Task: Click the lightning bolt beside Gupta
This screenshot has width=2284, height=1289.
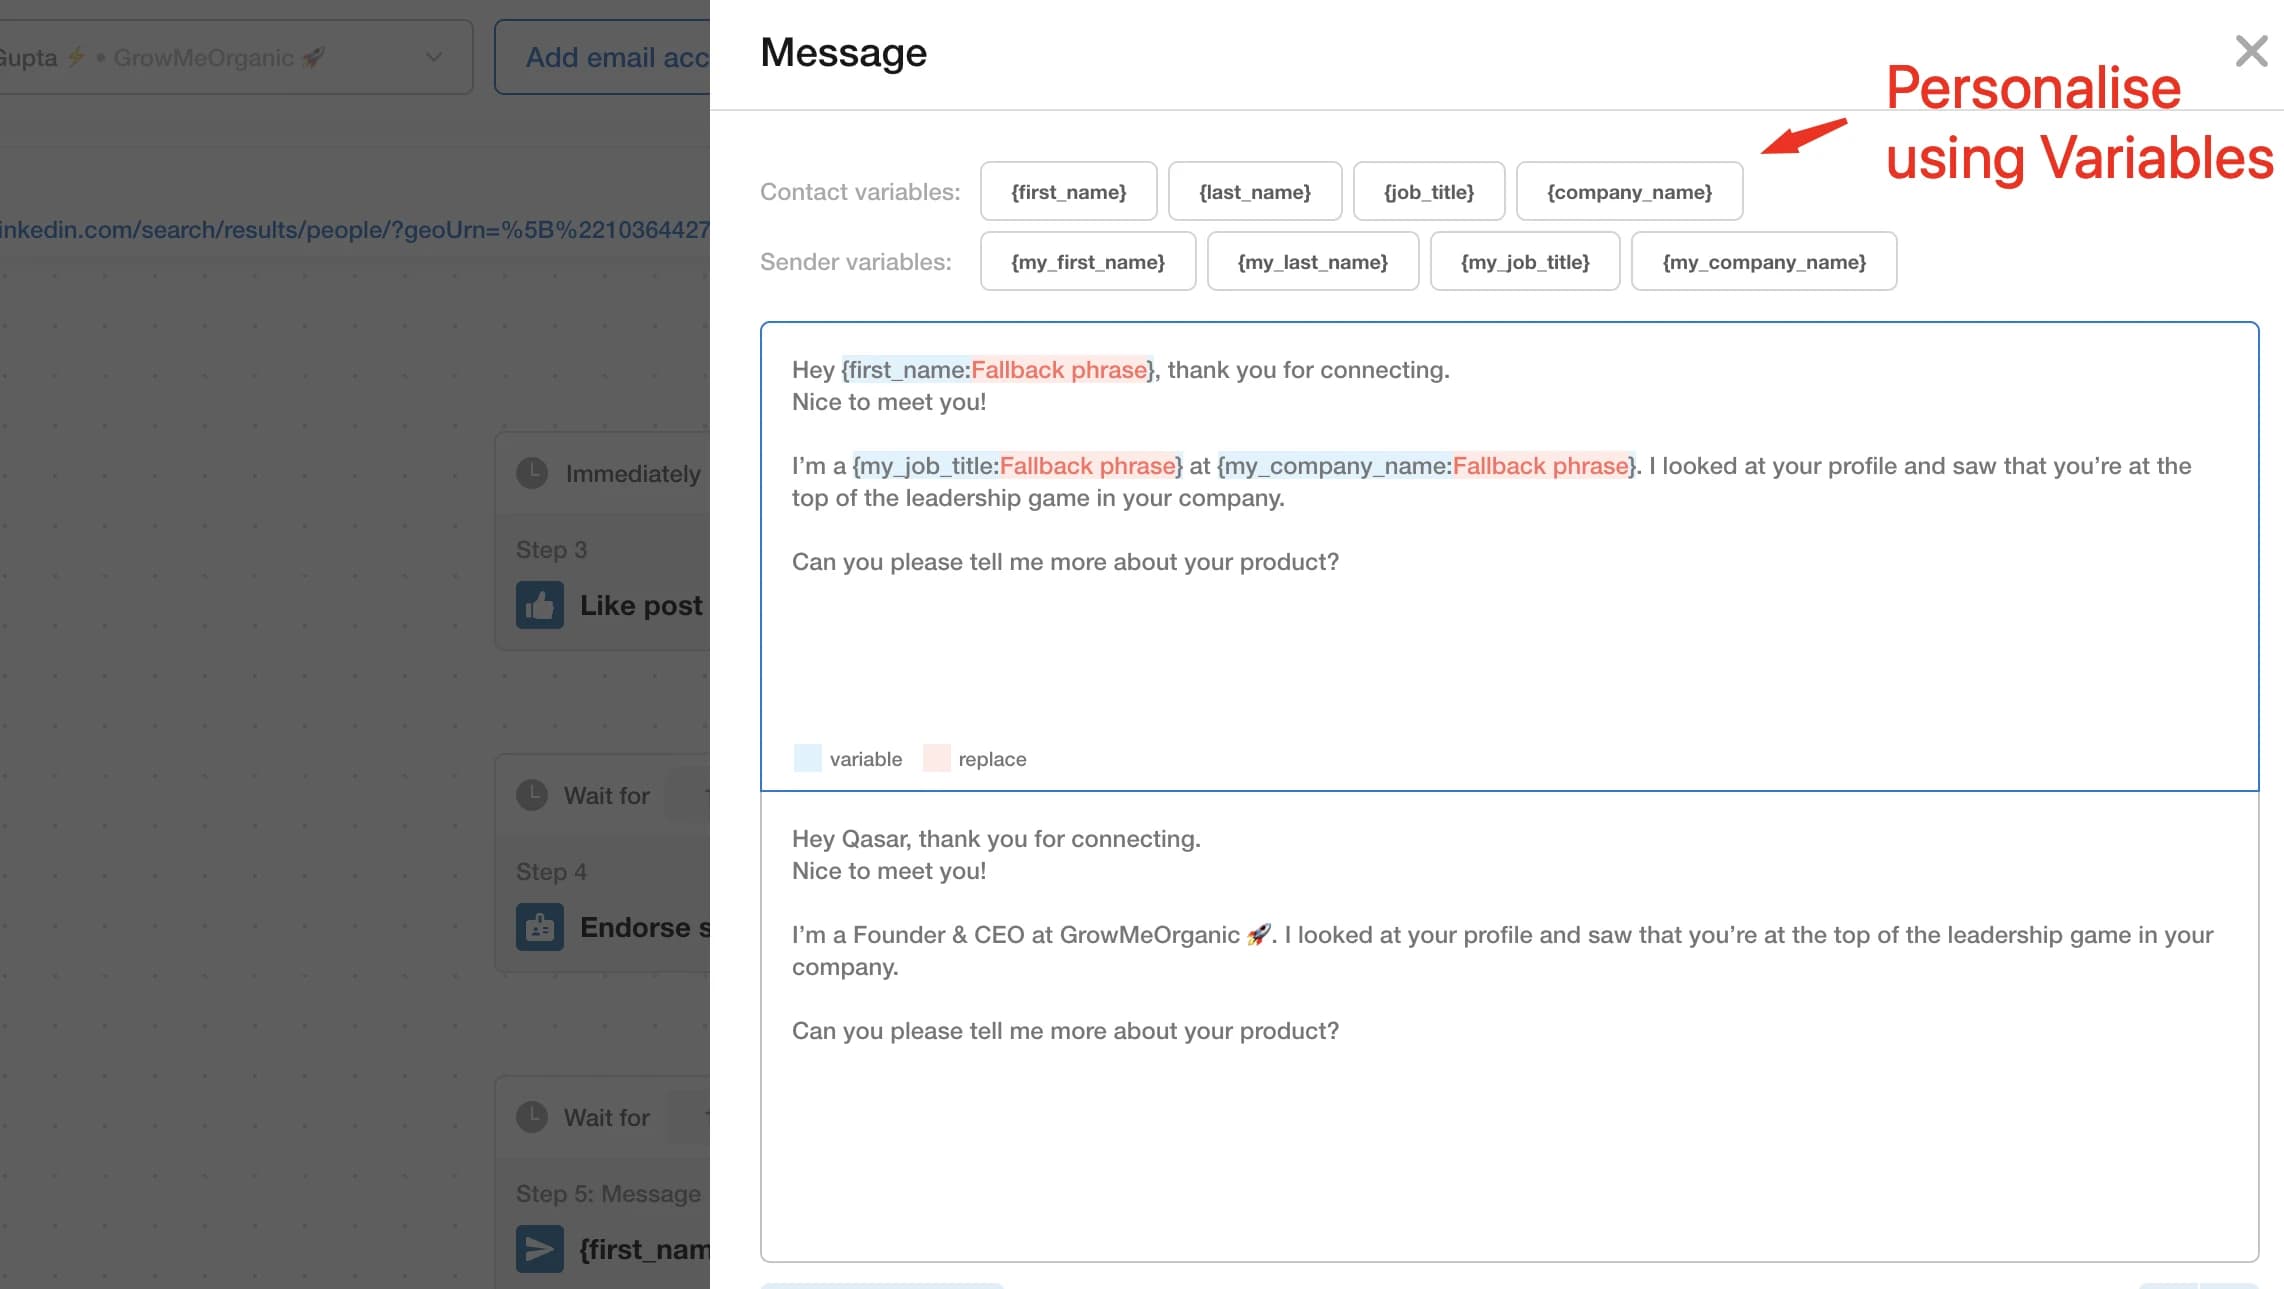Action: [77, 57]
